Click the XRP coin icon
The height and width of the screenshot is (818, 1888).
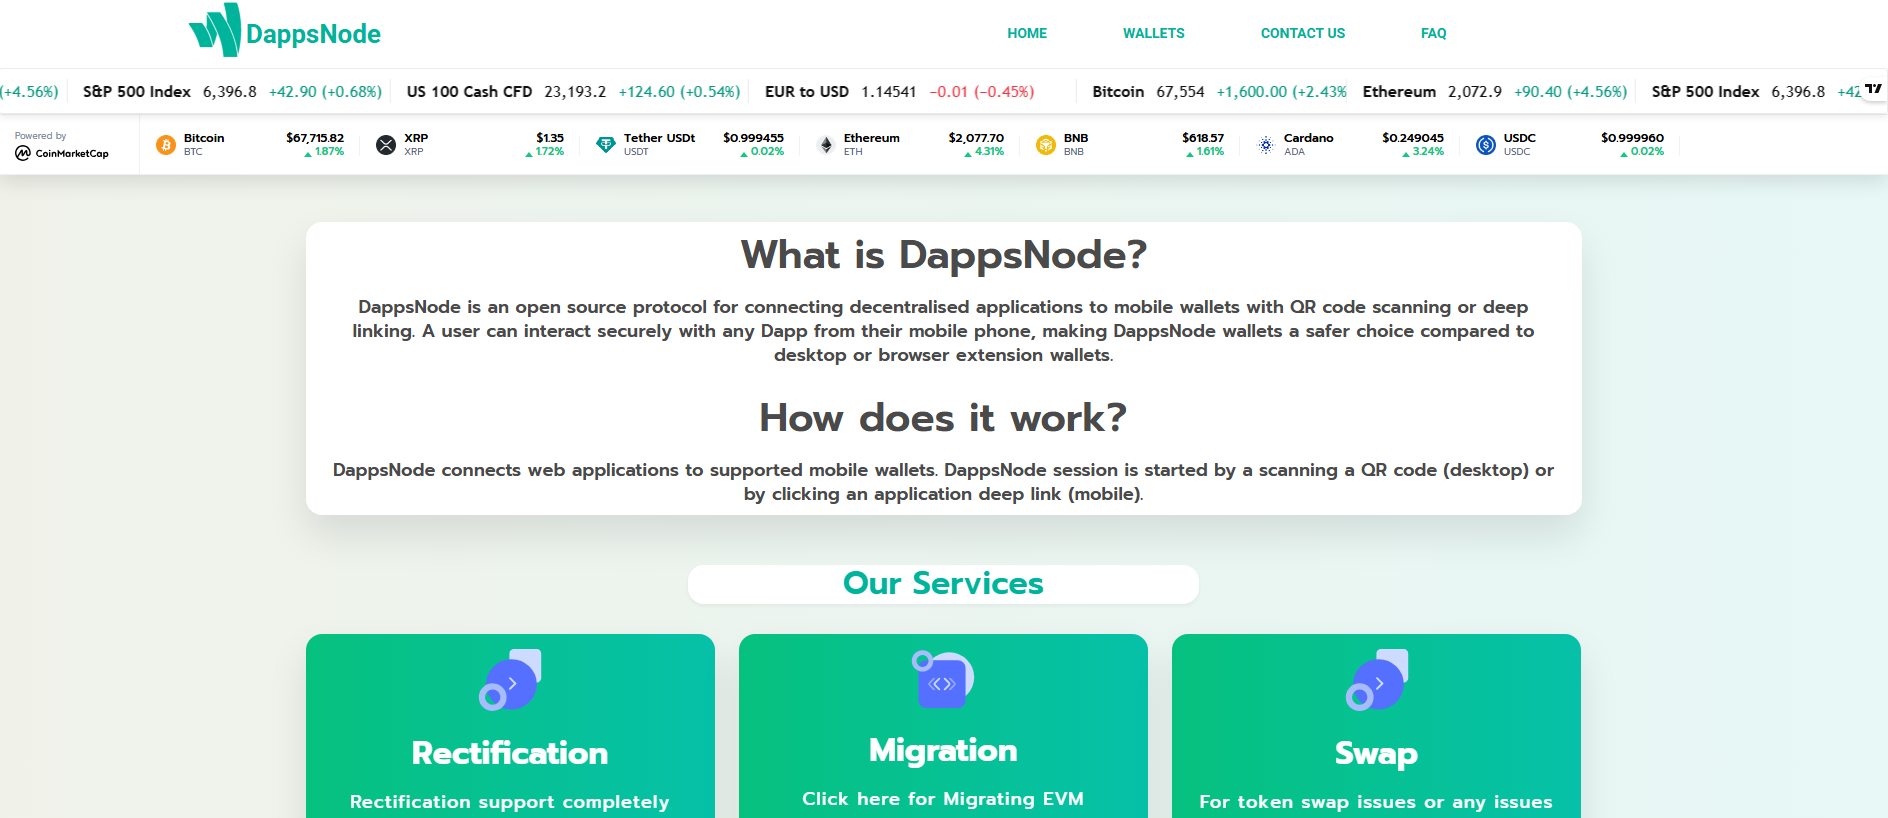coord(386,145)
